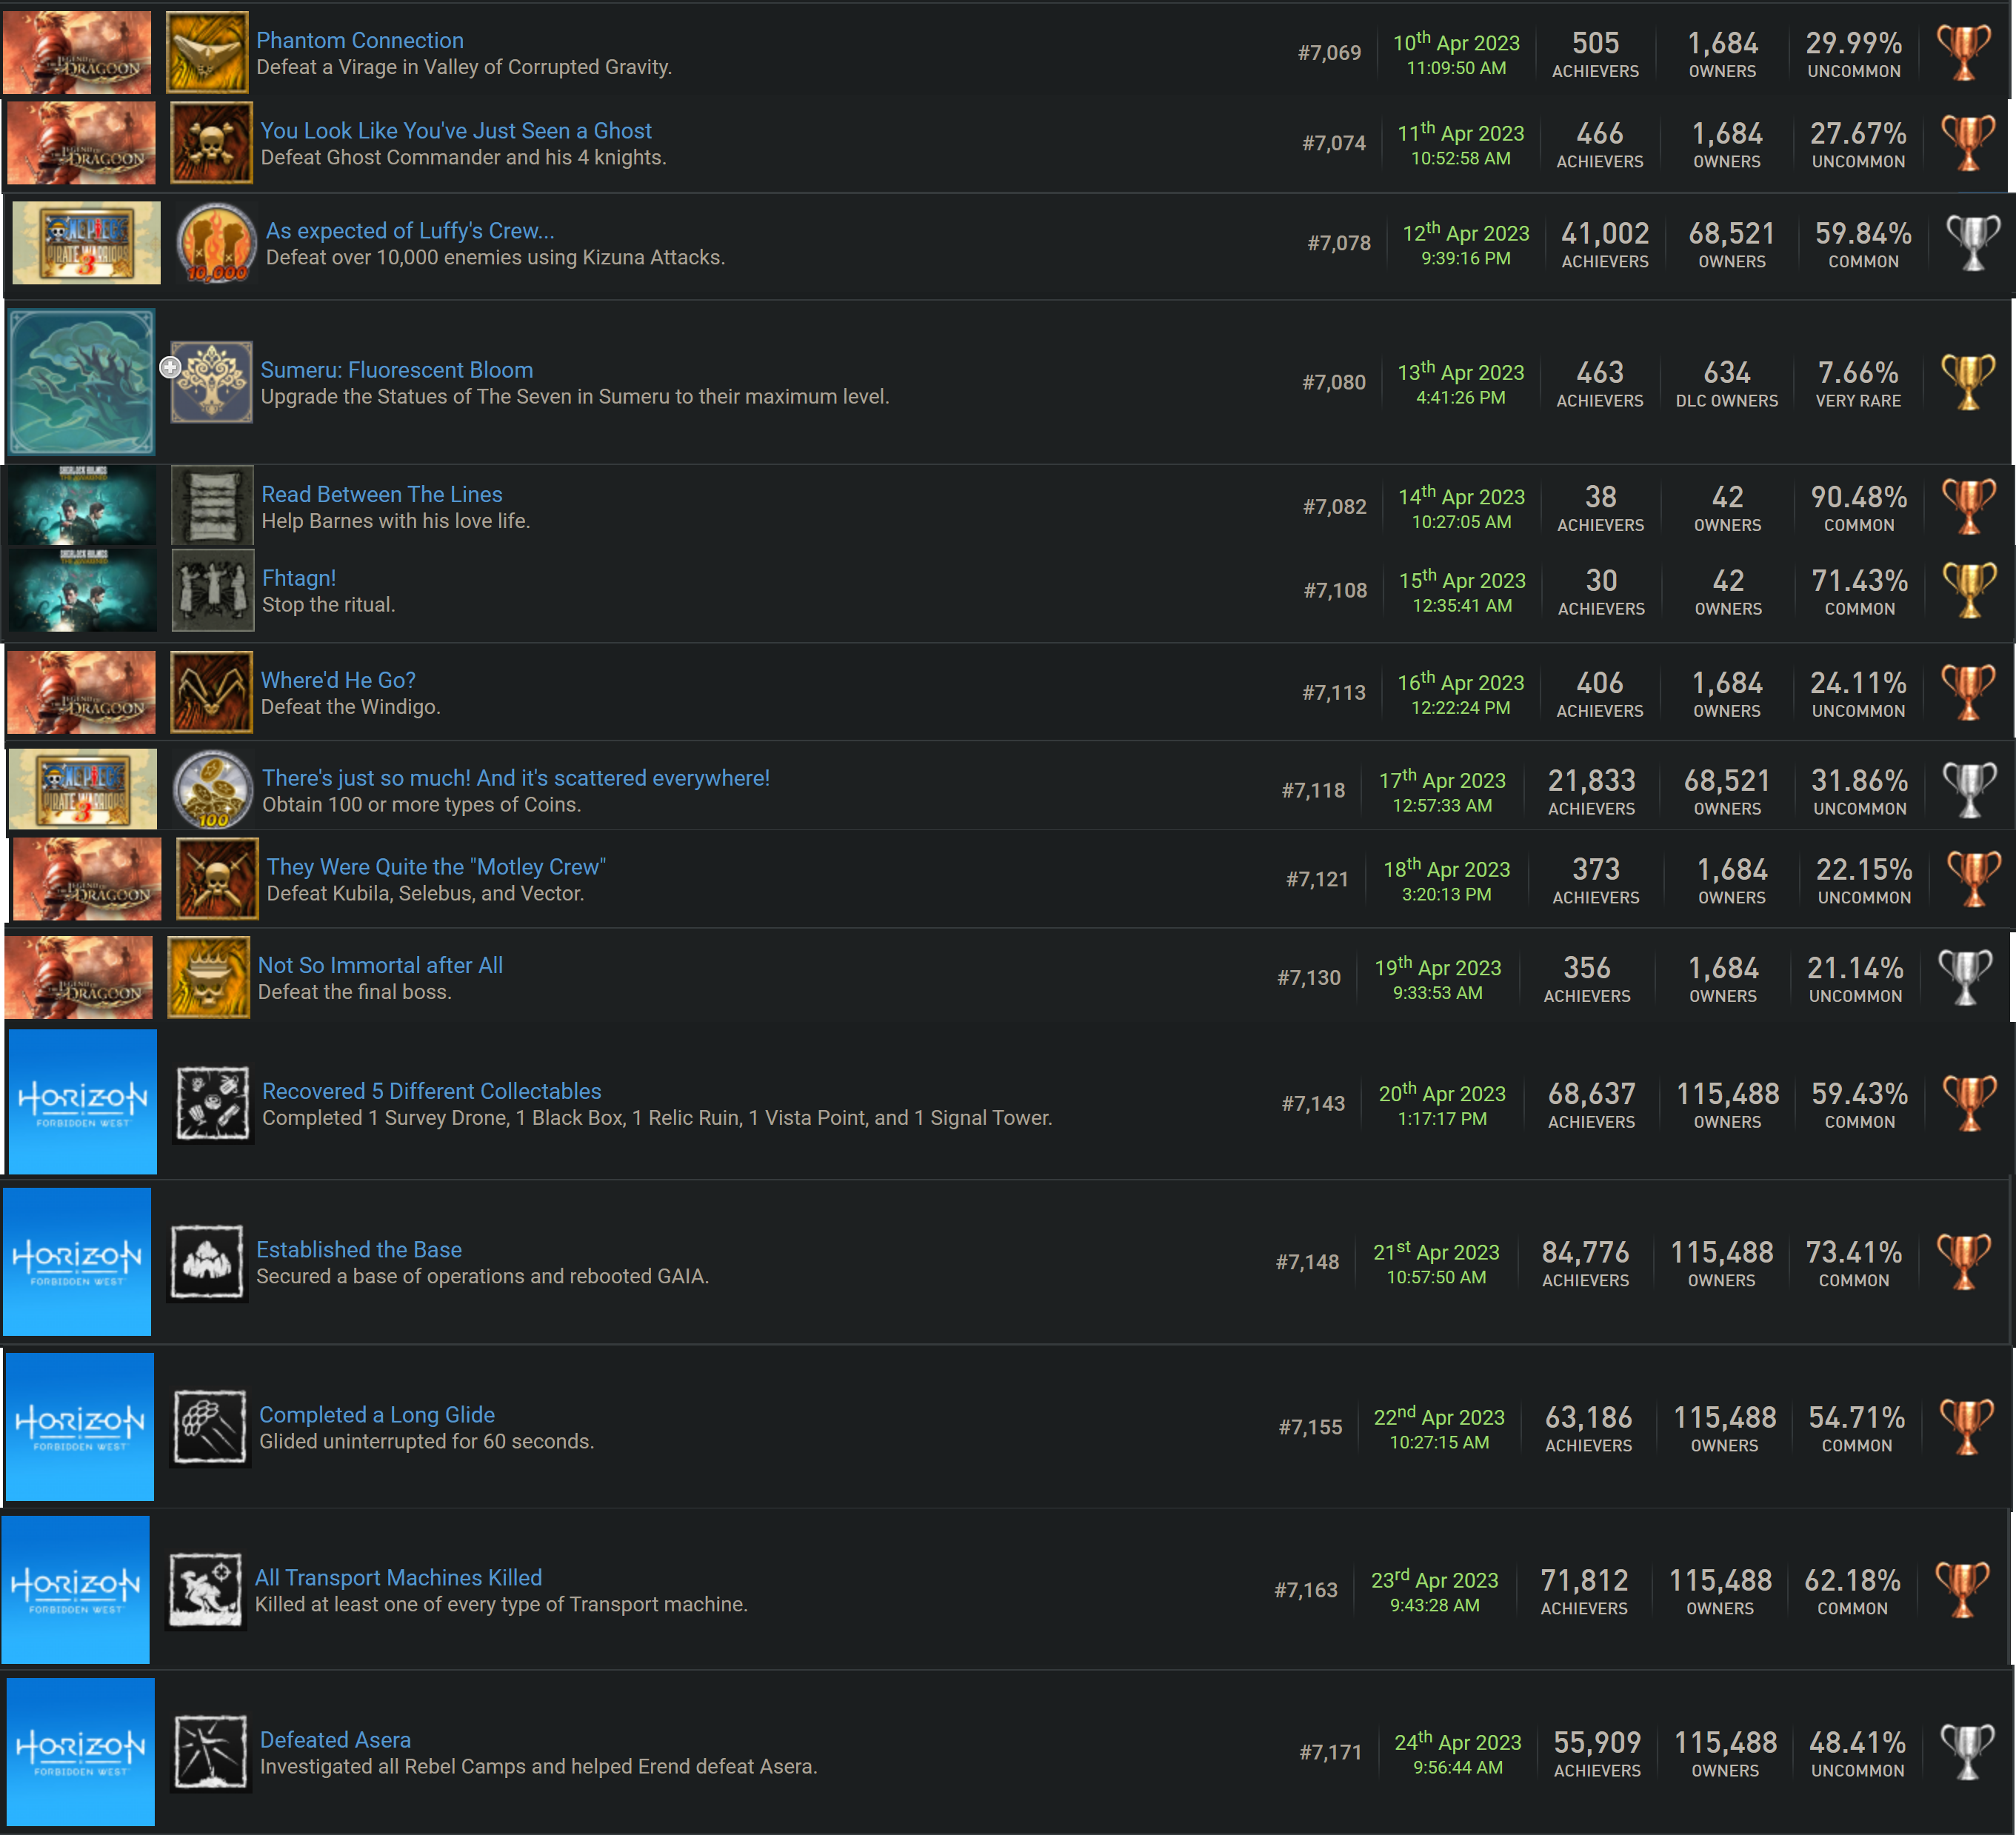Click the 100 Coins trophy icon
The height and width of the screenshot is (1835, 2016).
212,790
